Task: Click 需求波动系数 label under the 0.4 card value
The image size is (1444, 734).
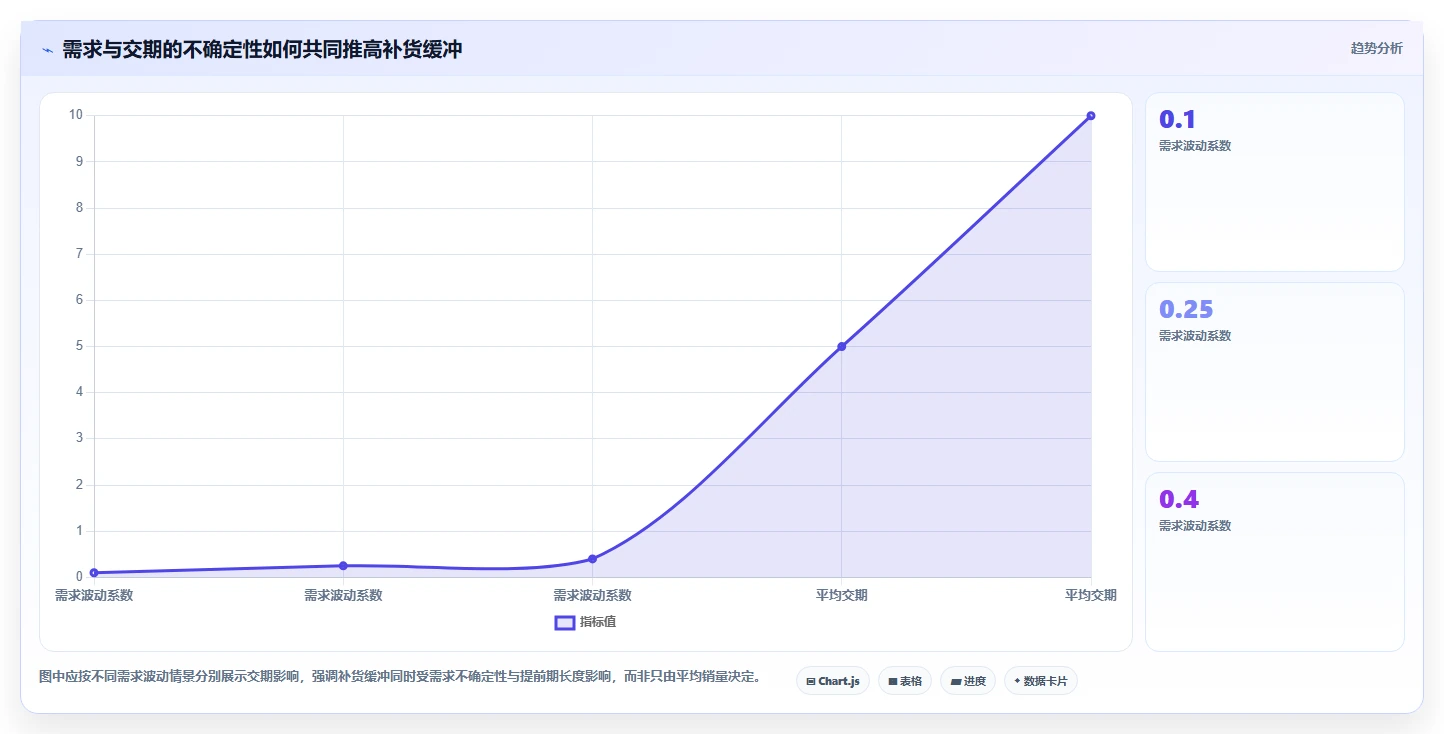Action: point(1195,526)
